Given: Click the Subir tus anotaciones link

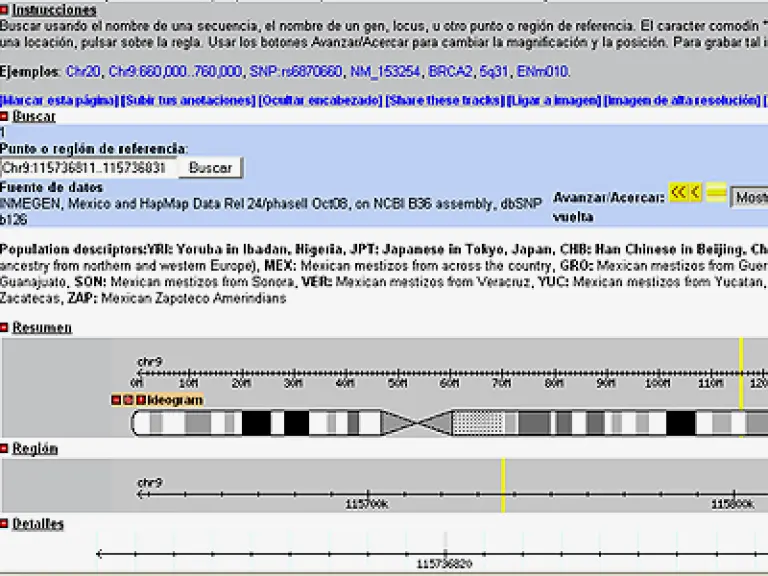Looking at the screenshot, I should 187,101.
